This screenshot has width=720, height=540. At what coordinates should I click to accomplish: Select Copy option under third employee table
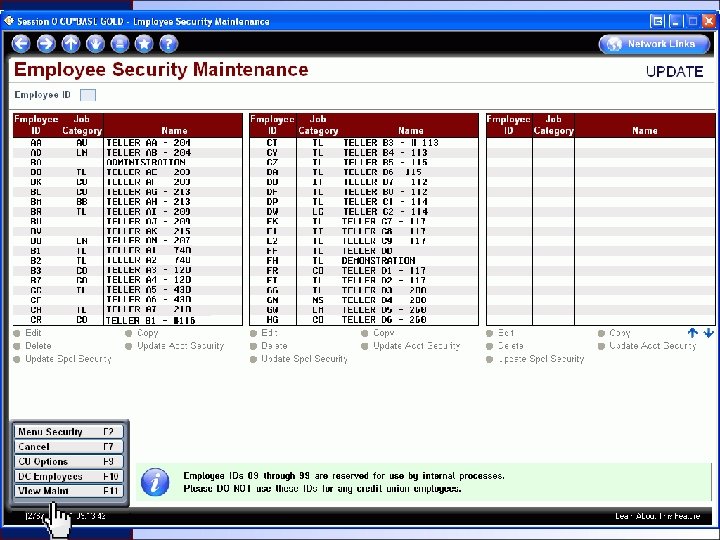coord(614,333)
